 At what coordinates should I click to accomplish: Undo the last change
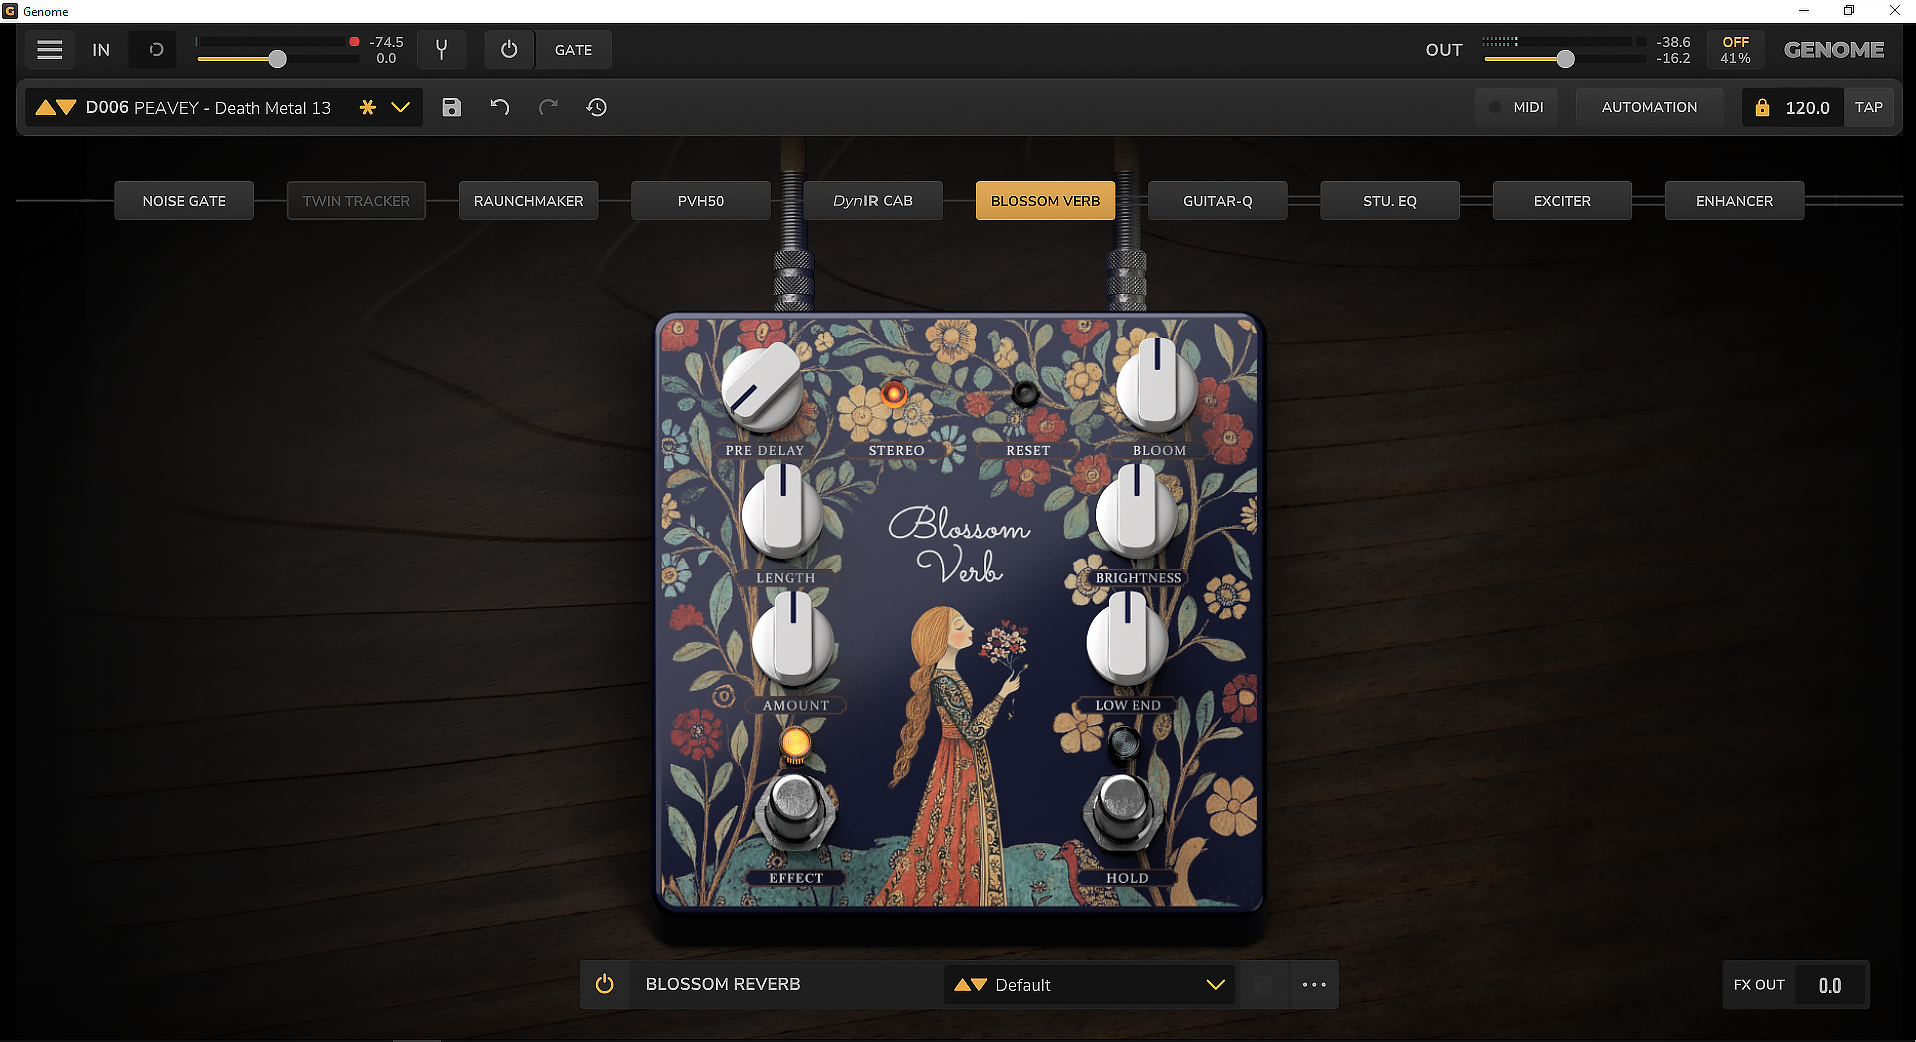click(x=500, y=107)
